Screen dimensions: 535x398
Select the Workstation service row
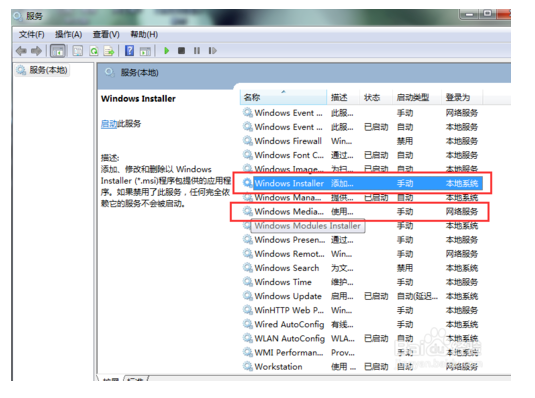coord(361,367)
